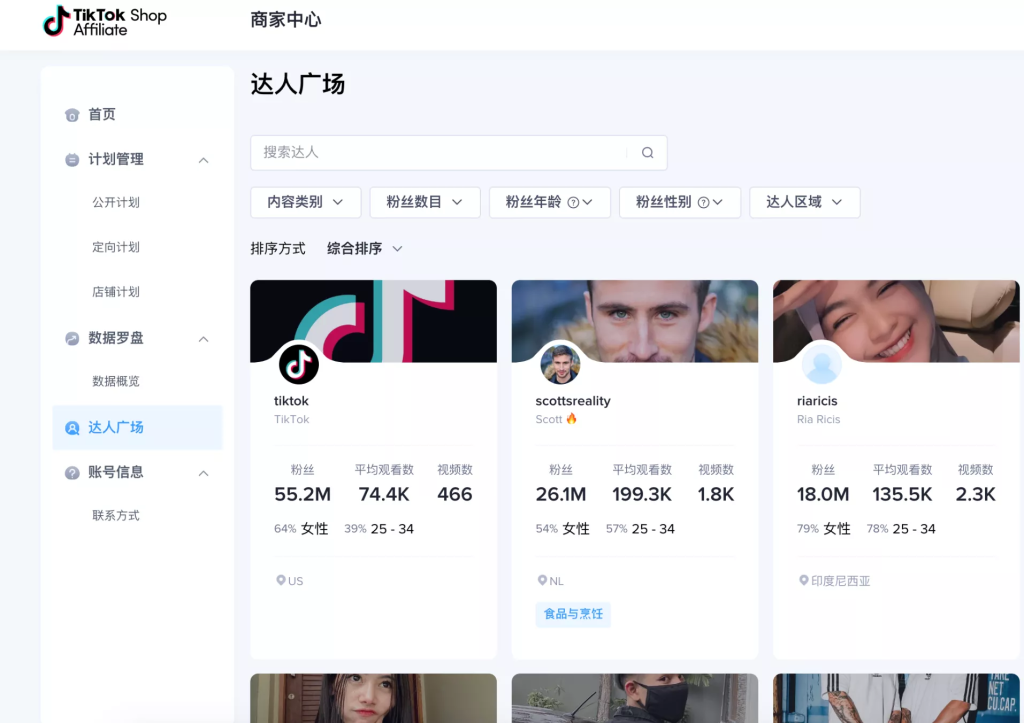Click the scottsreality card banner photo
Viewport: 1024px width, 723px height.
(635, 321)
